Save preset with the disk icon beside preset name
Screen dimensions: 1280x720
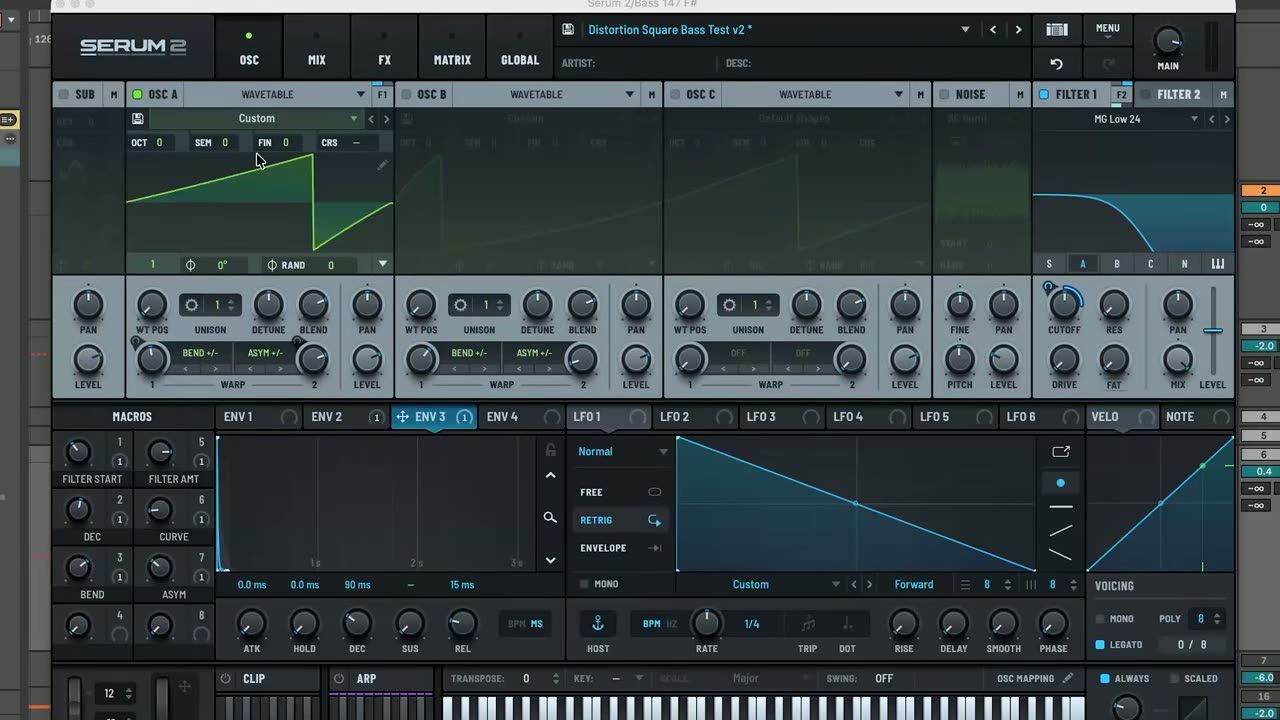click(568, 30)
